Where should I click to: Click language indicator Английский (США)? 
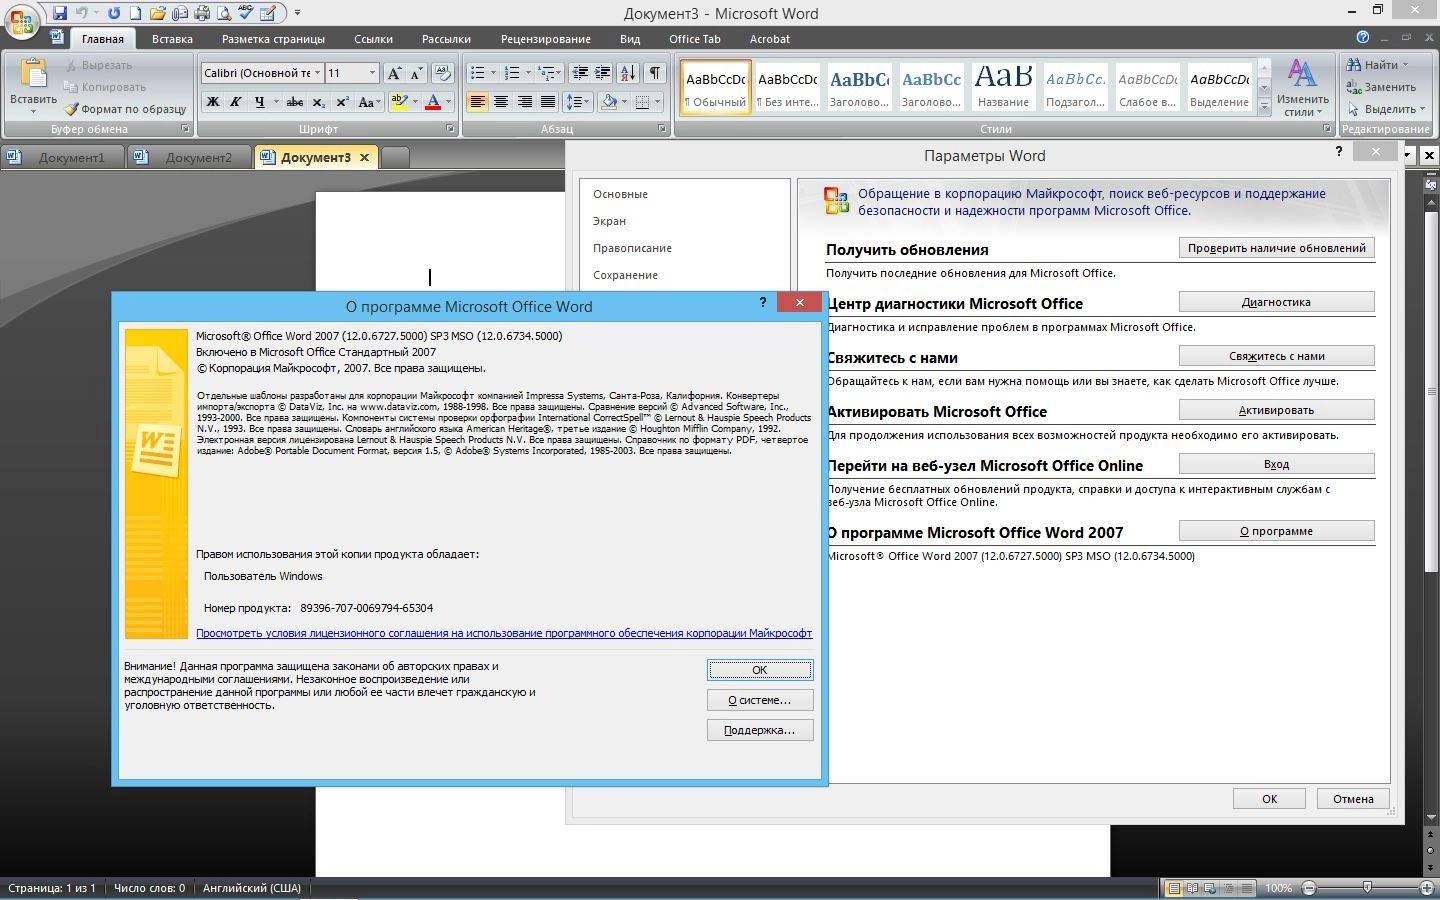pyautogui.click(x=252, y=888)
